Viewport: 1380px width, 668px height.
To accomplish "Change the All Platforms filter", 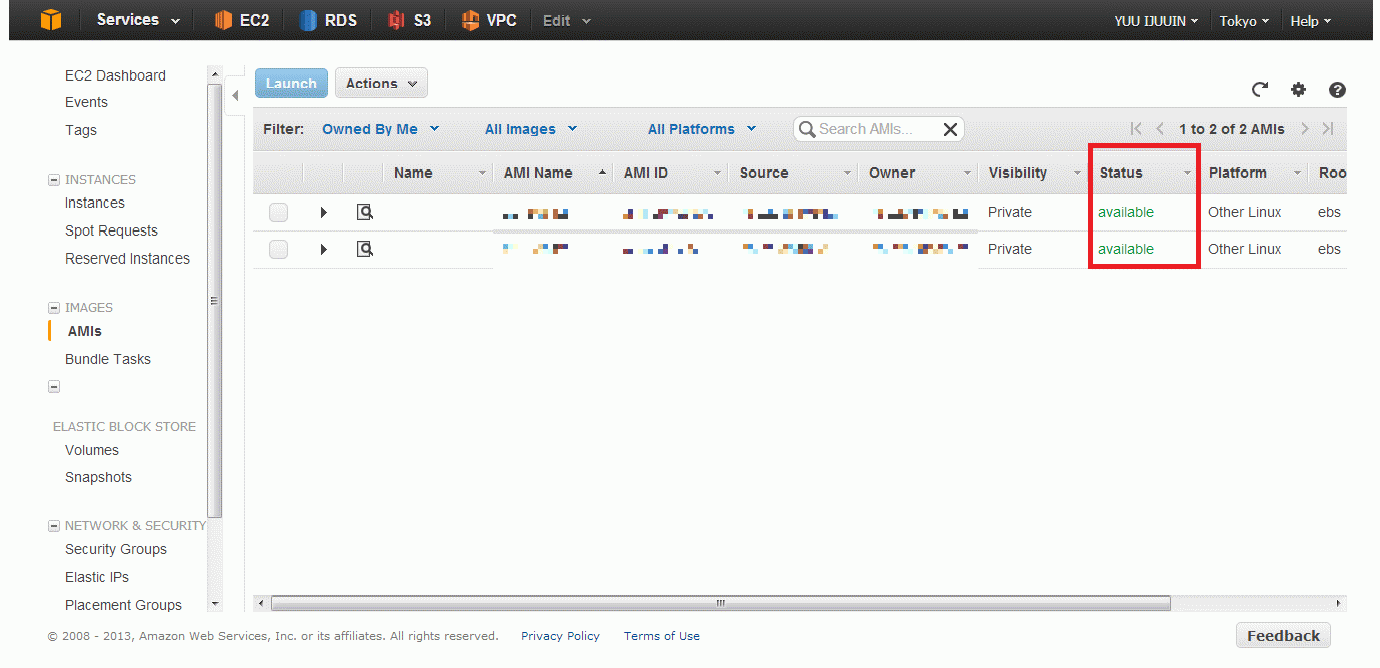I will pyautogui.click(x=702, y=129).
